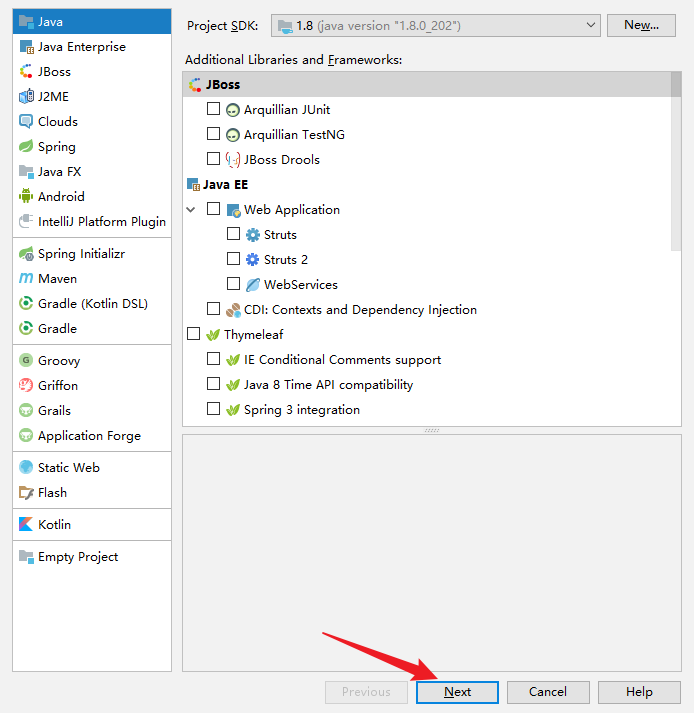Image resolution: width=694 pixels, height=713 pixels.
Task: Click the Groovy 'G' icon
Action: coord(26,360)
